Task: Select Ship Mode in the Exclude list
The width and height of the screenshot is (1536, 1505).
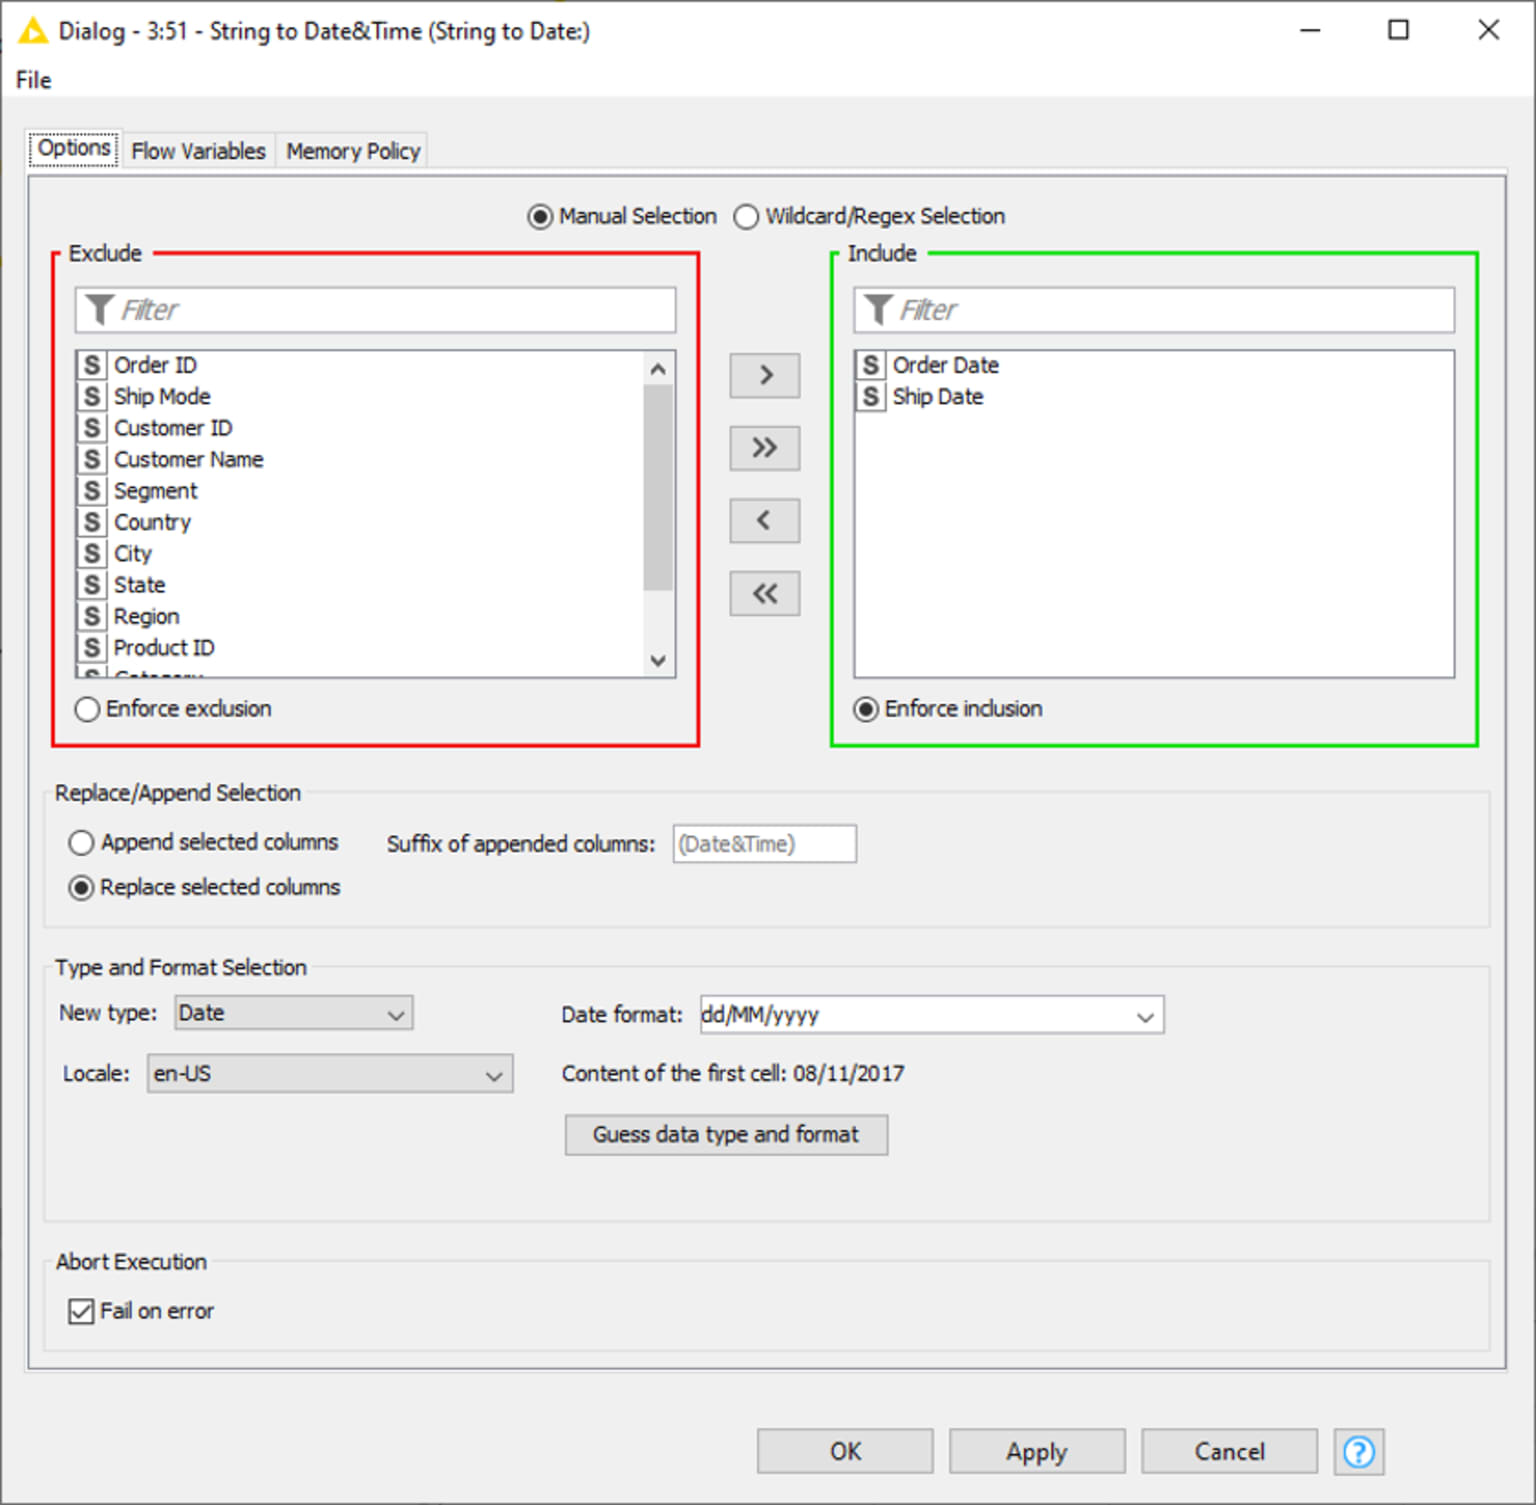Action: (x=361, y=397)
